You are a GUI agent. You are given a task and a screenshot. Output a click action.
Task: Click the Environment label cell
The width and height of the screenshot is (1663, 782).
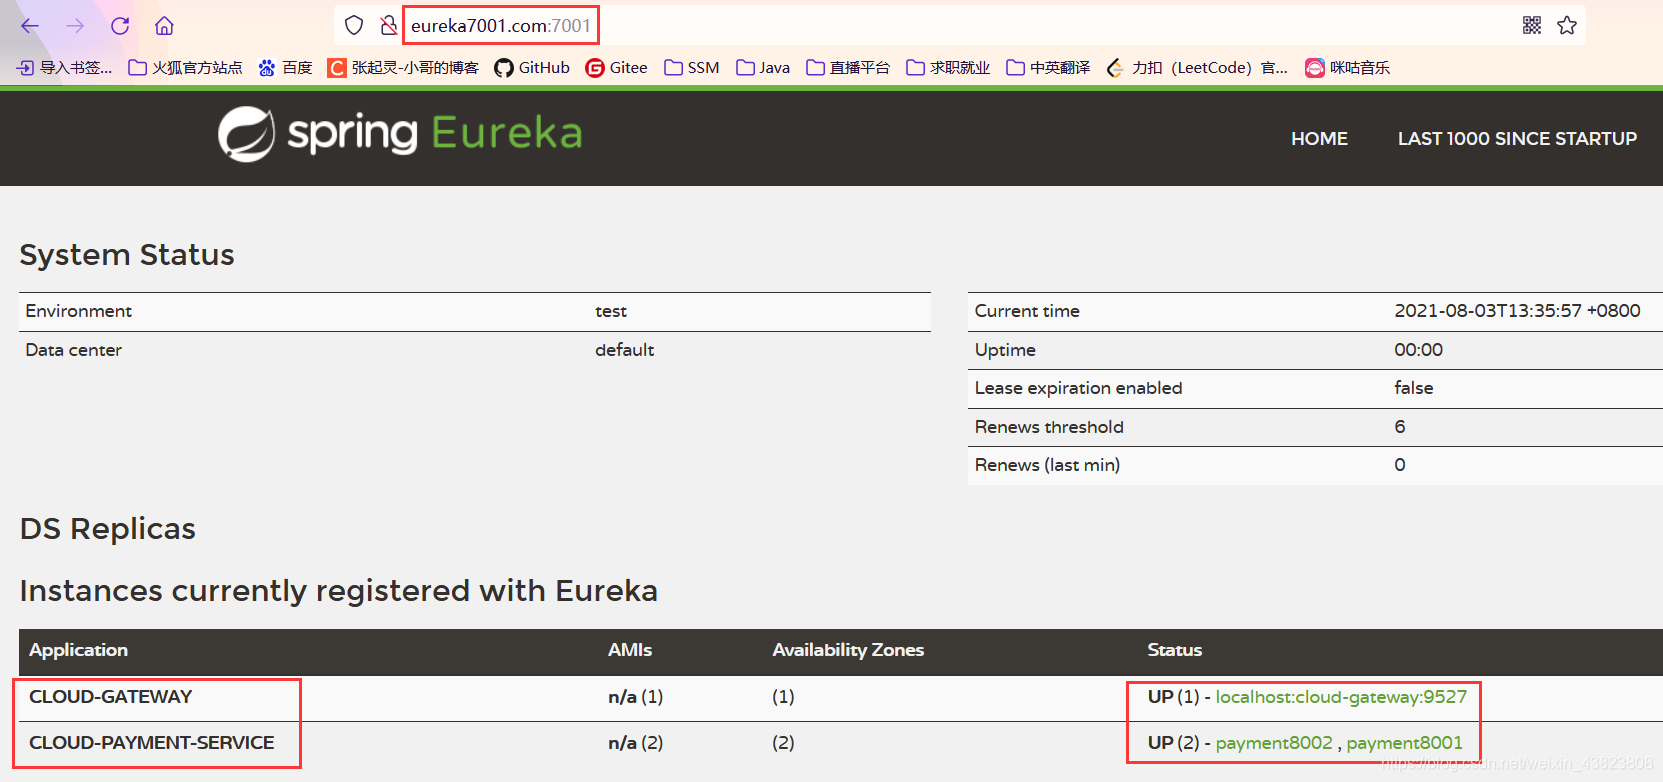(x=79, y=311)
